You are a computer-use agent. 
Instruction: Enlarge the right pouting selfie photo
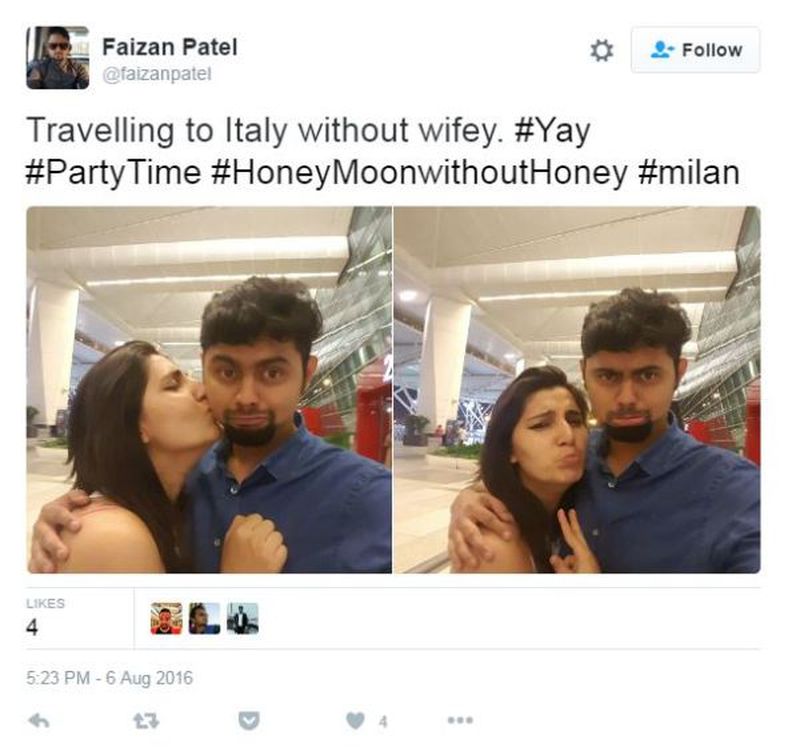[578, 390]
